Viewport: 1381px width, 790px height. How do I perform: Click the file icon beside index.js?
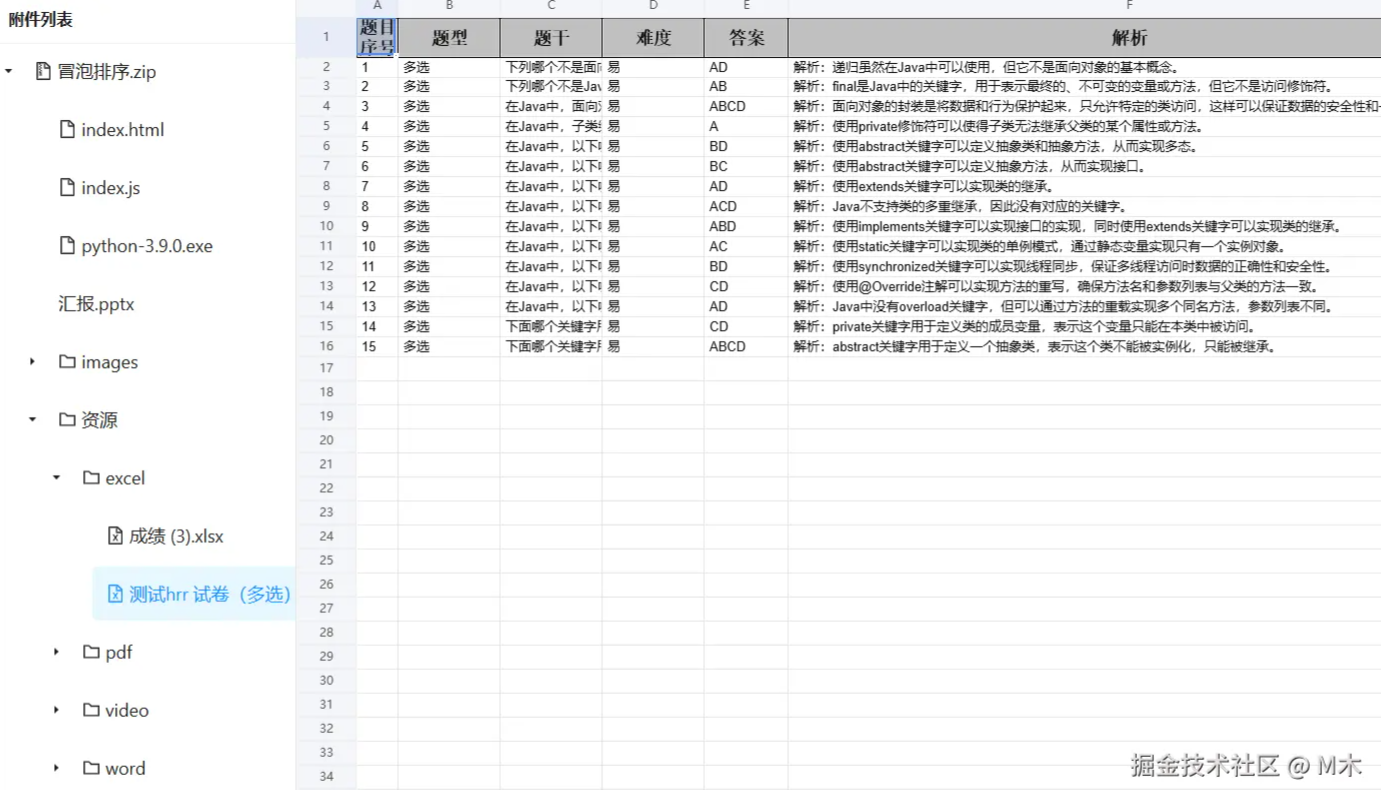click(67, 188)
